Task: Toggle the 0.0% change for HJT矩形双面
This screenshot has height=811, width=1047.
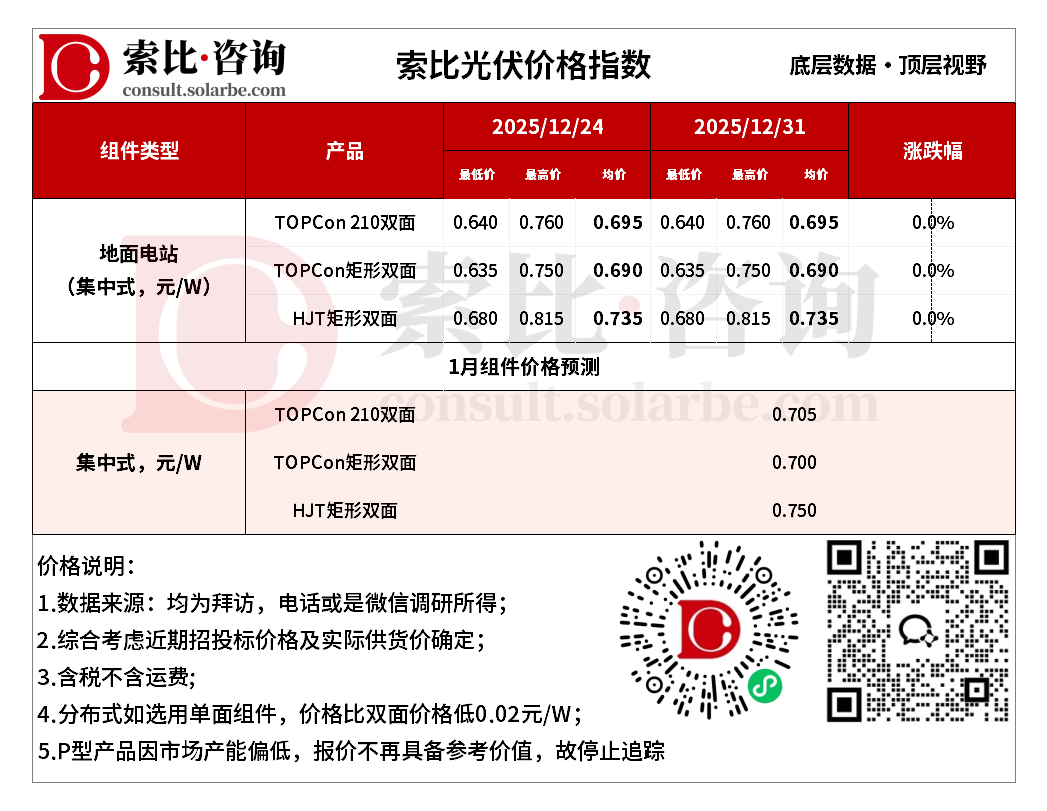Action: [930, 318]
